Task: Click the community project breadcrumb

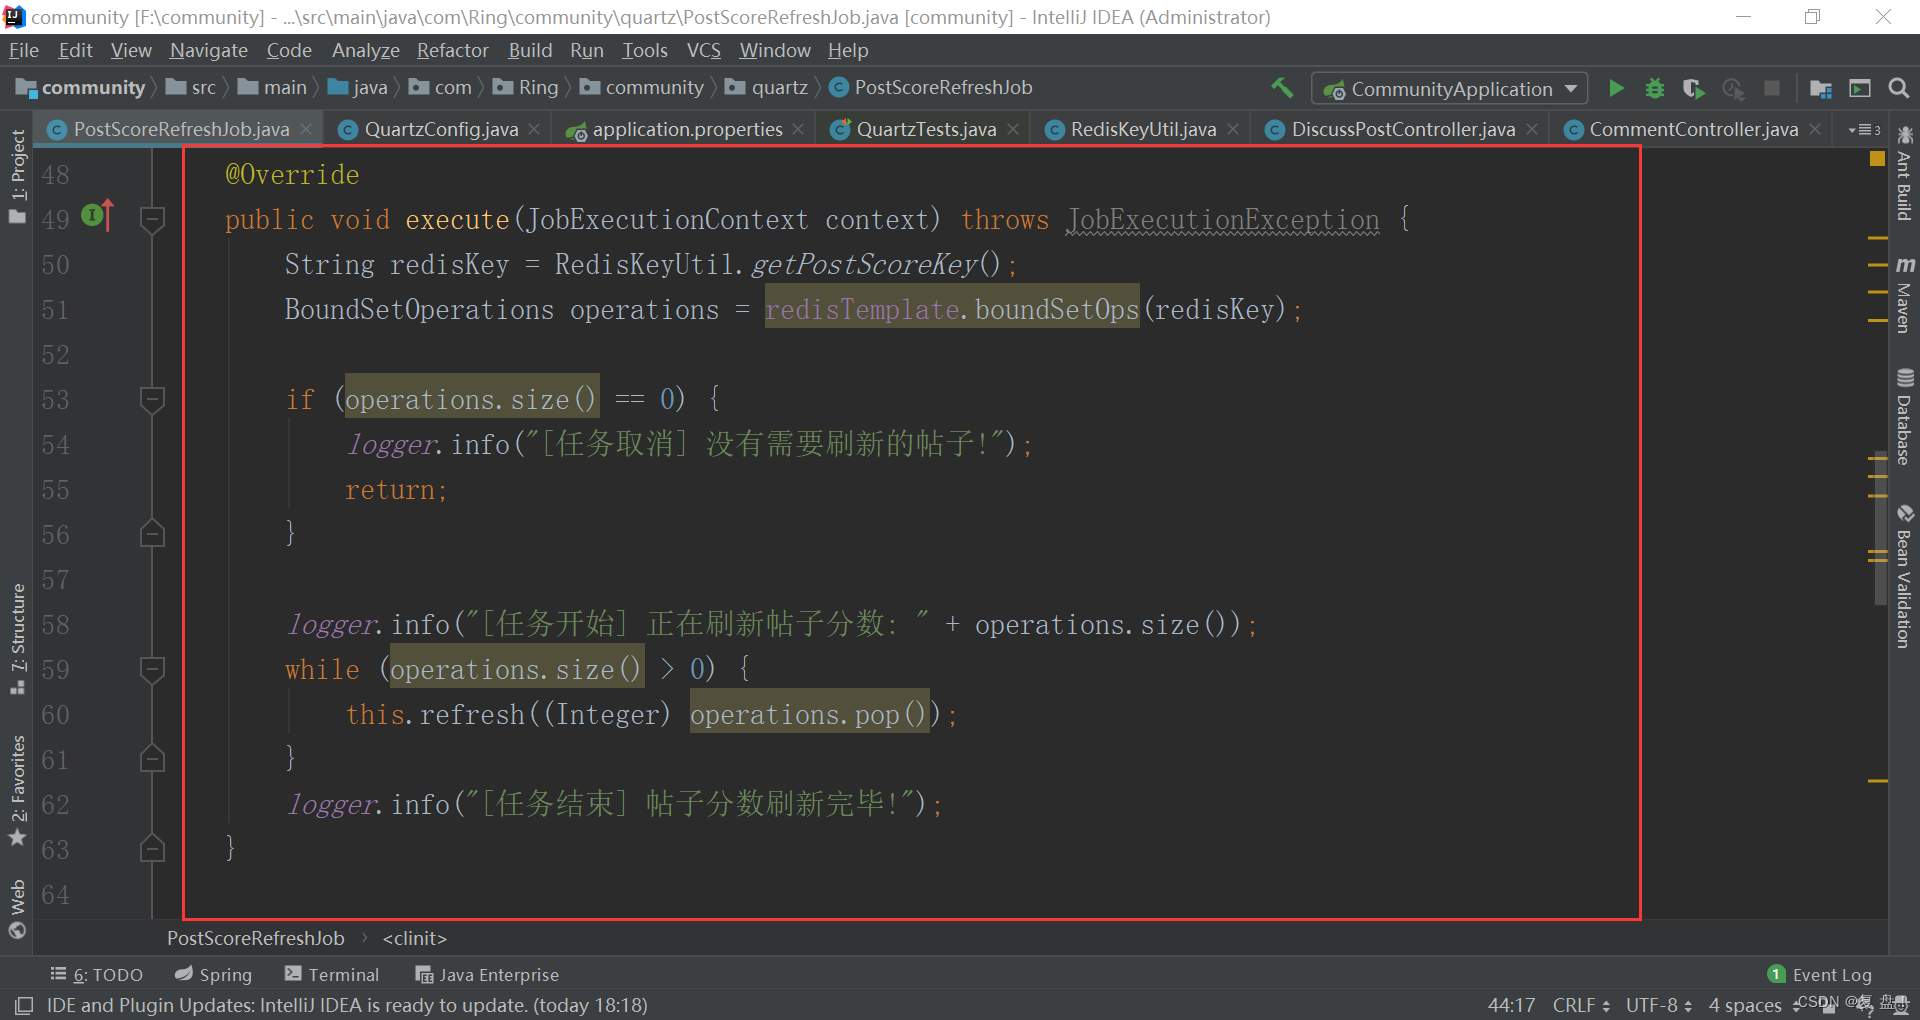Action: (82, 88)
